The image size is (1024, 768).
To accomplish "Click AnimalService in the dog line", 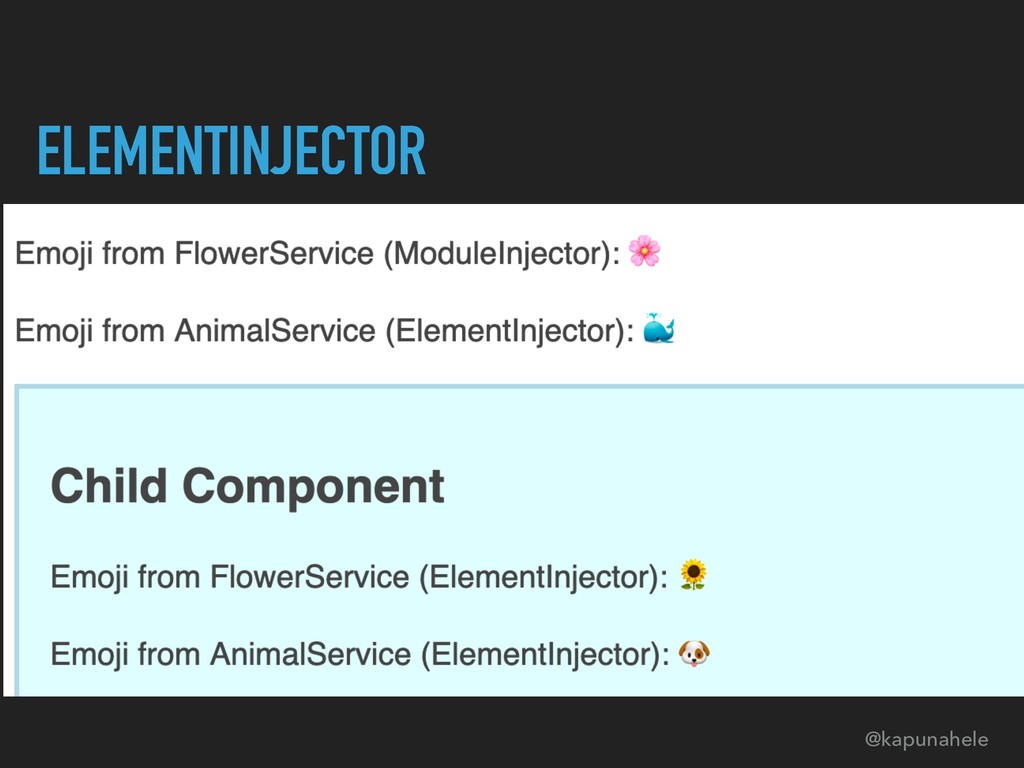I will click(311, 655).
